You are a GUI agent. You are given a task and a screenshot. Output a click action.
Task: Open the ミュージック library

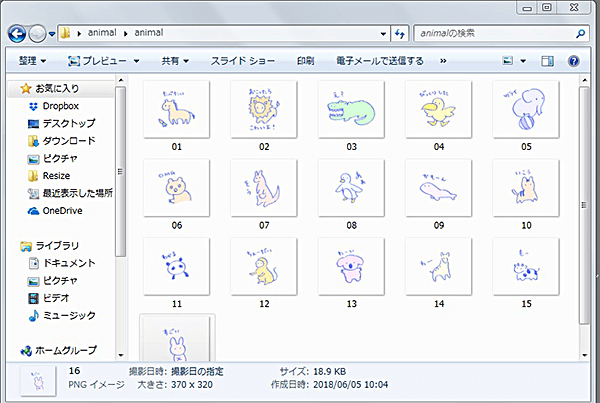[x=69, y=315]
